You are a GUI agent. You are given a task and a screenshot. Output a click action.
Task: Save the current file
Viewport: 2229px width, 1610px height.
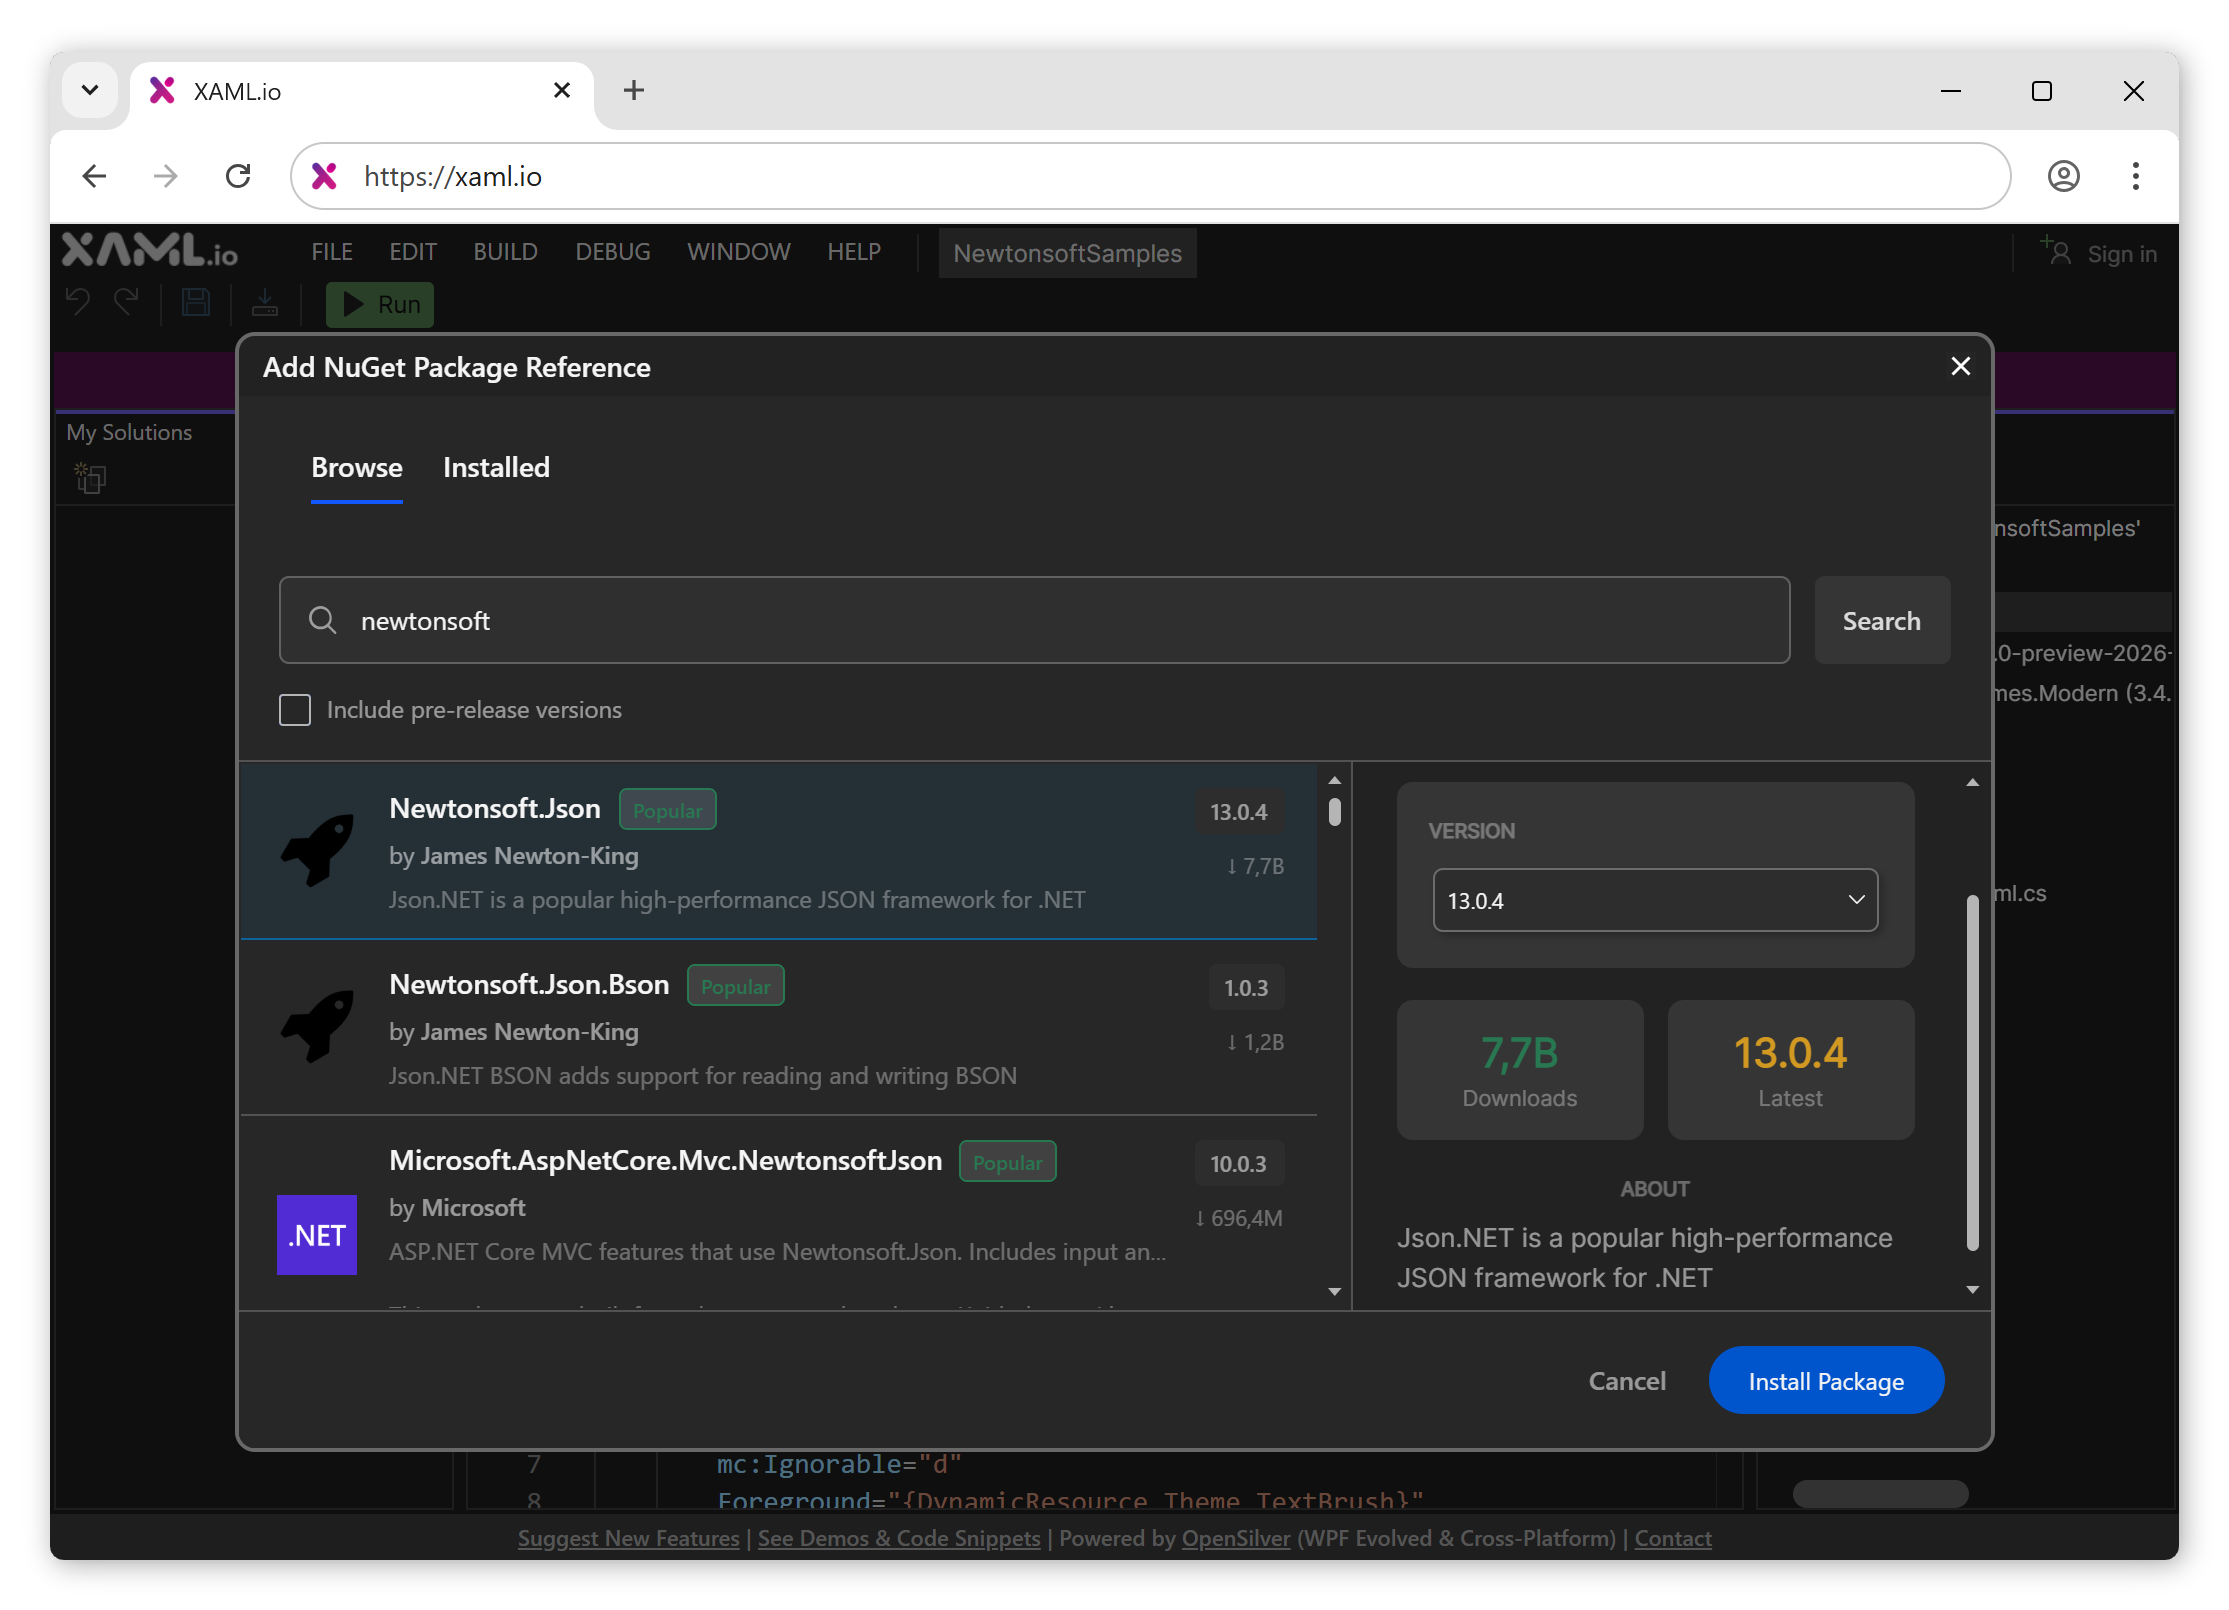click(196, 302)
